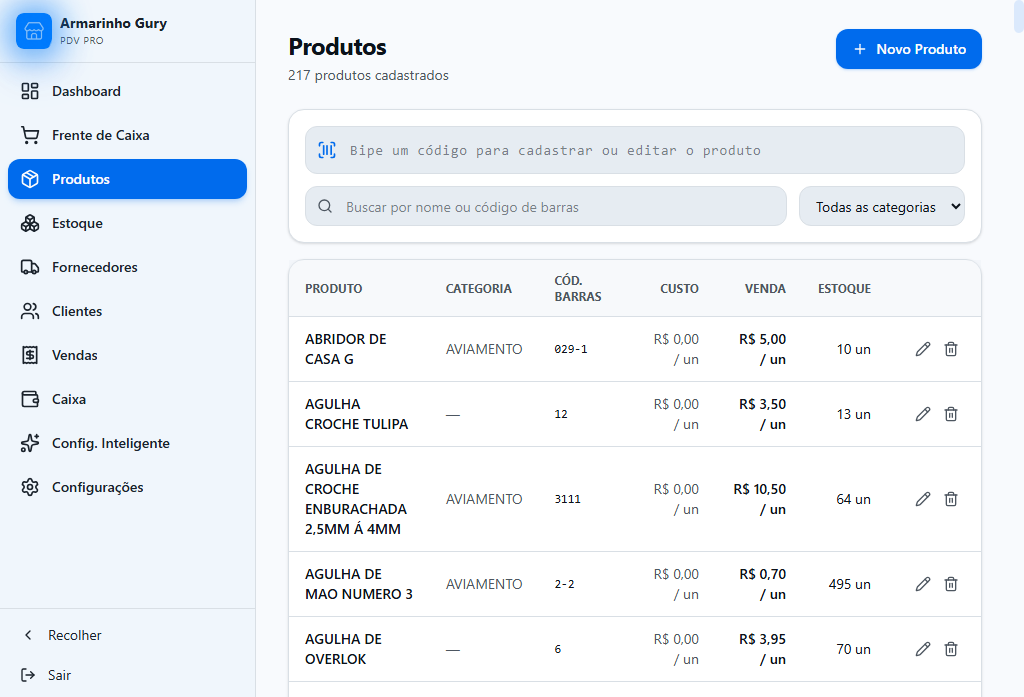Click the Config. Inteligente sparkle icon
Screen dimensions: 1024x697
point(30,443)
